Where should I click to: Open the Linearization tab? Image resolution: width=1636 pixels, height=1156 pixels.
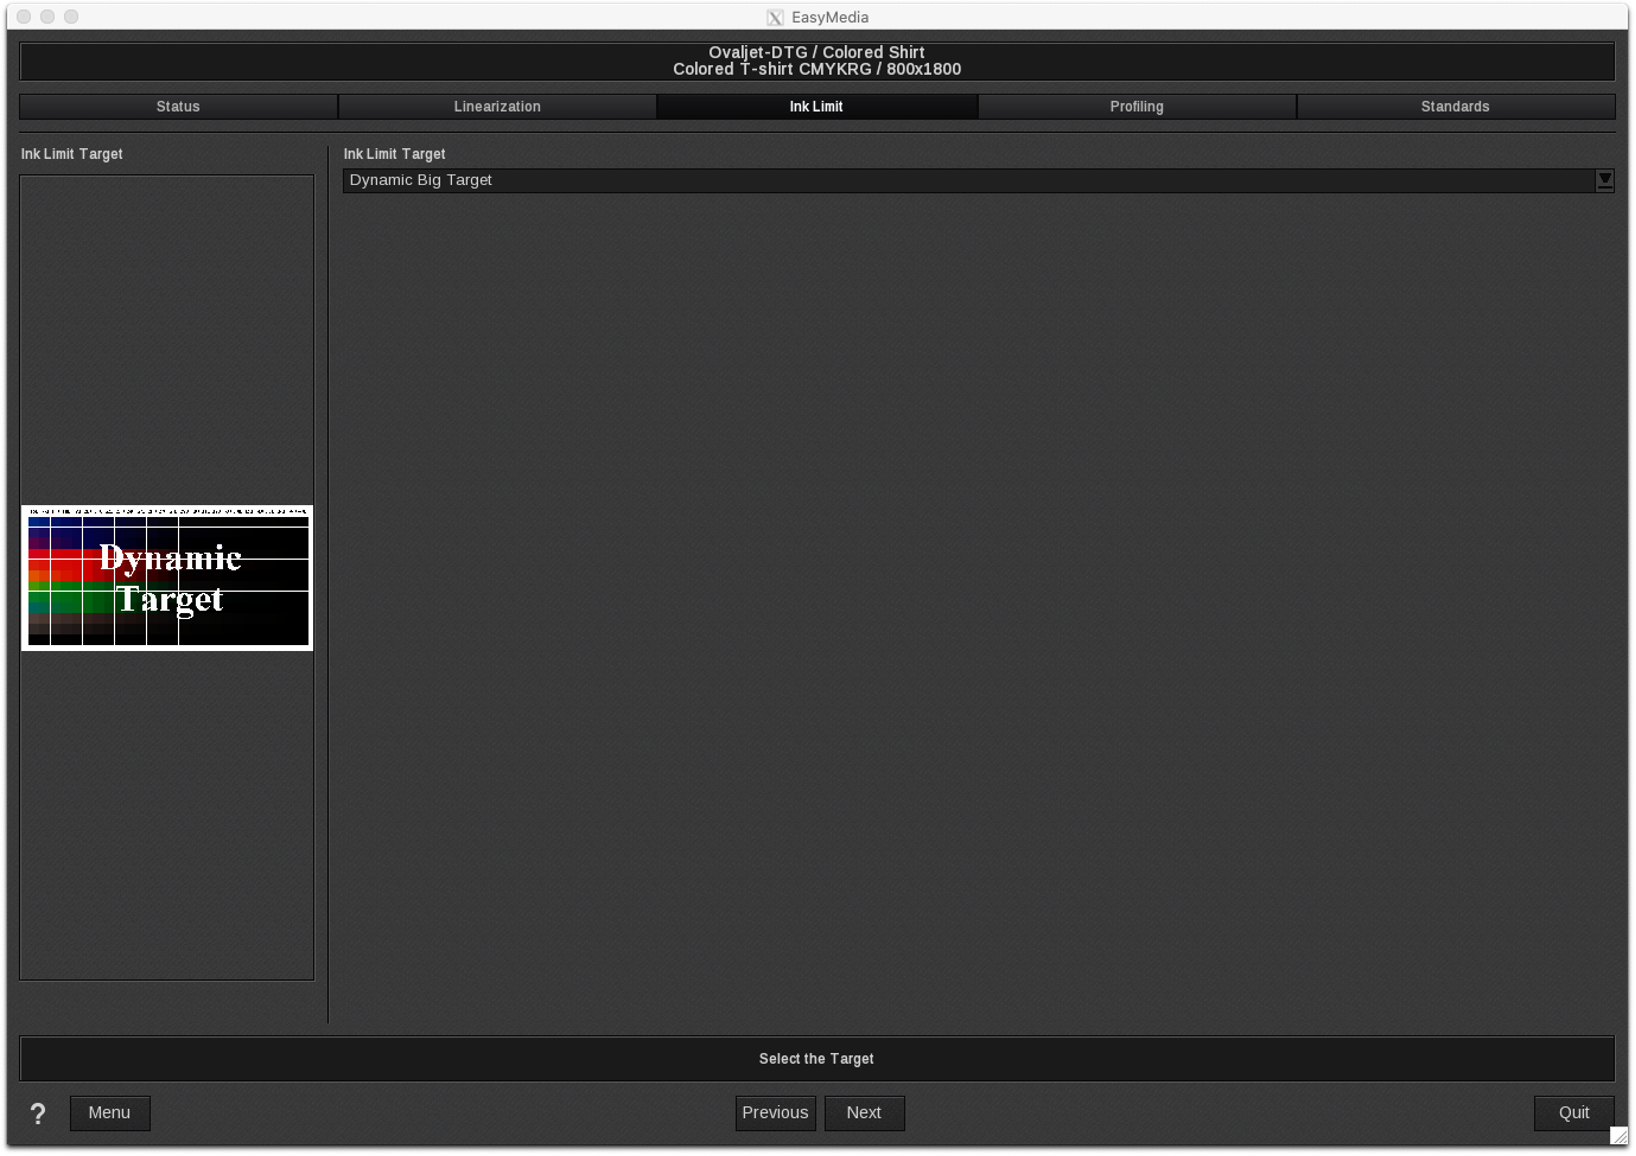(497, 107)
